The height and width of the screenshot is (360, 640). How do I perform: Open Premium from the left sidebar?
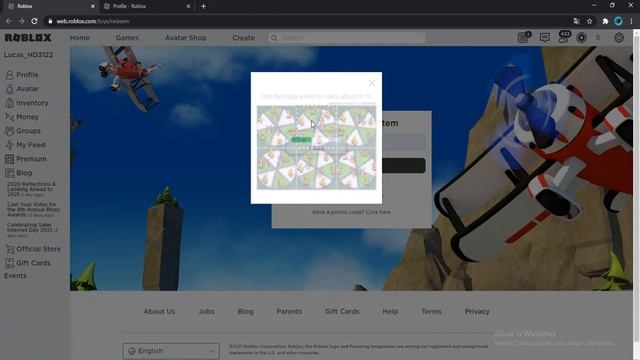[x=26, y=159]
